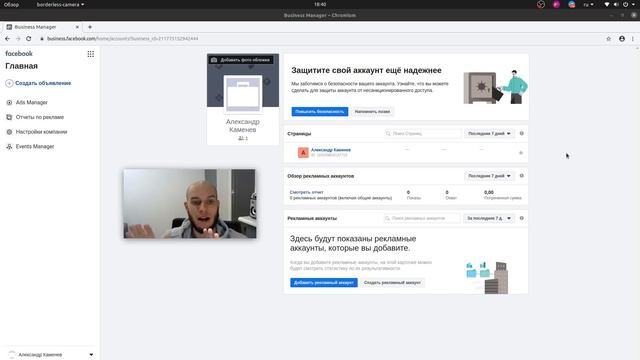Click the ad accounts section gear icon
Viewport: 640px width, 360px height.
(x=521, y=218)
